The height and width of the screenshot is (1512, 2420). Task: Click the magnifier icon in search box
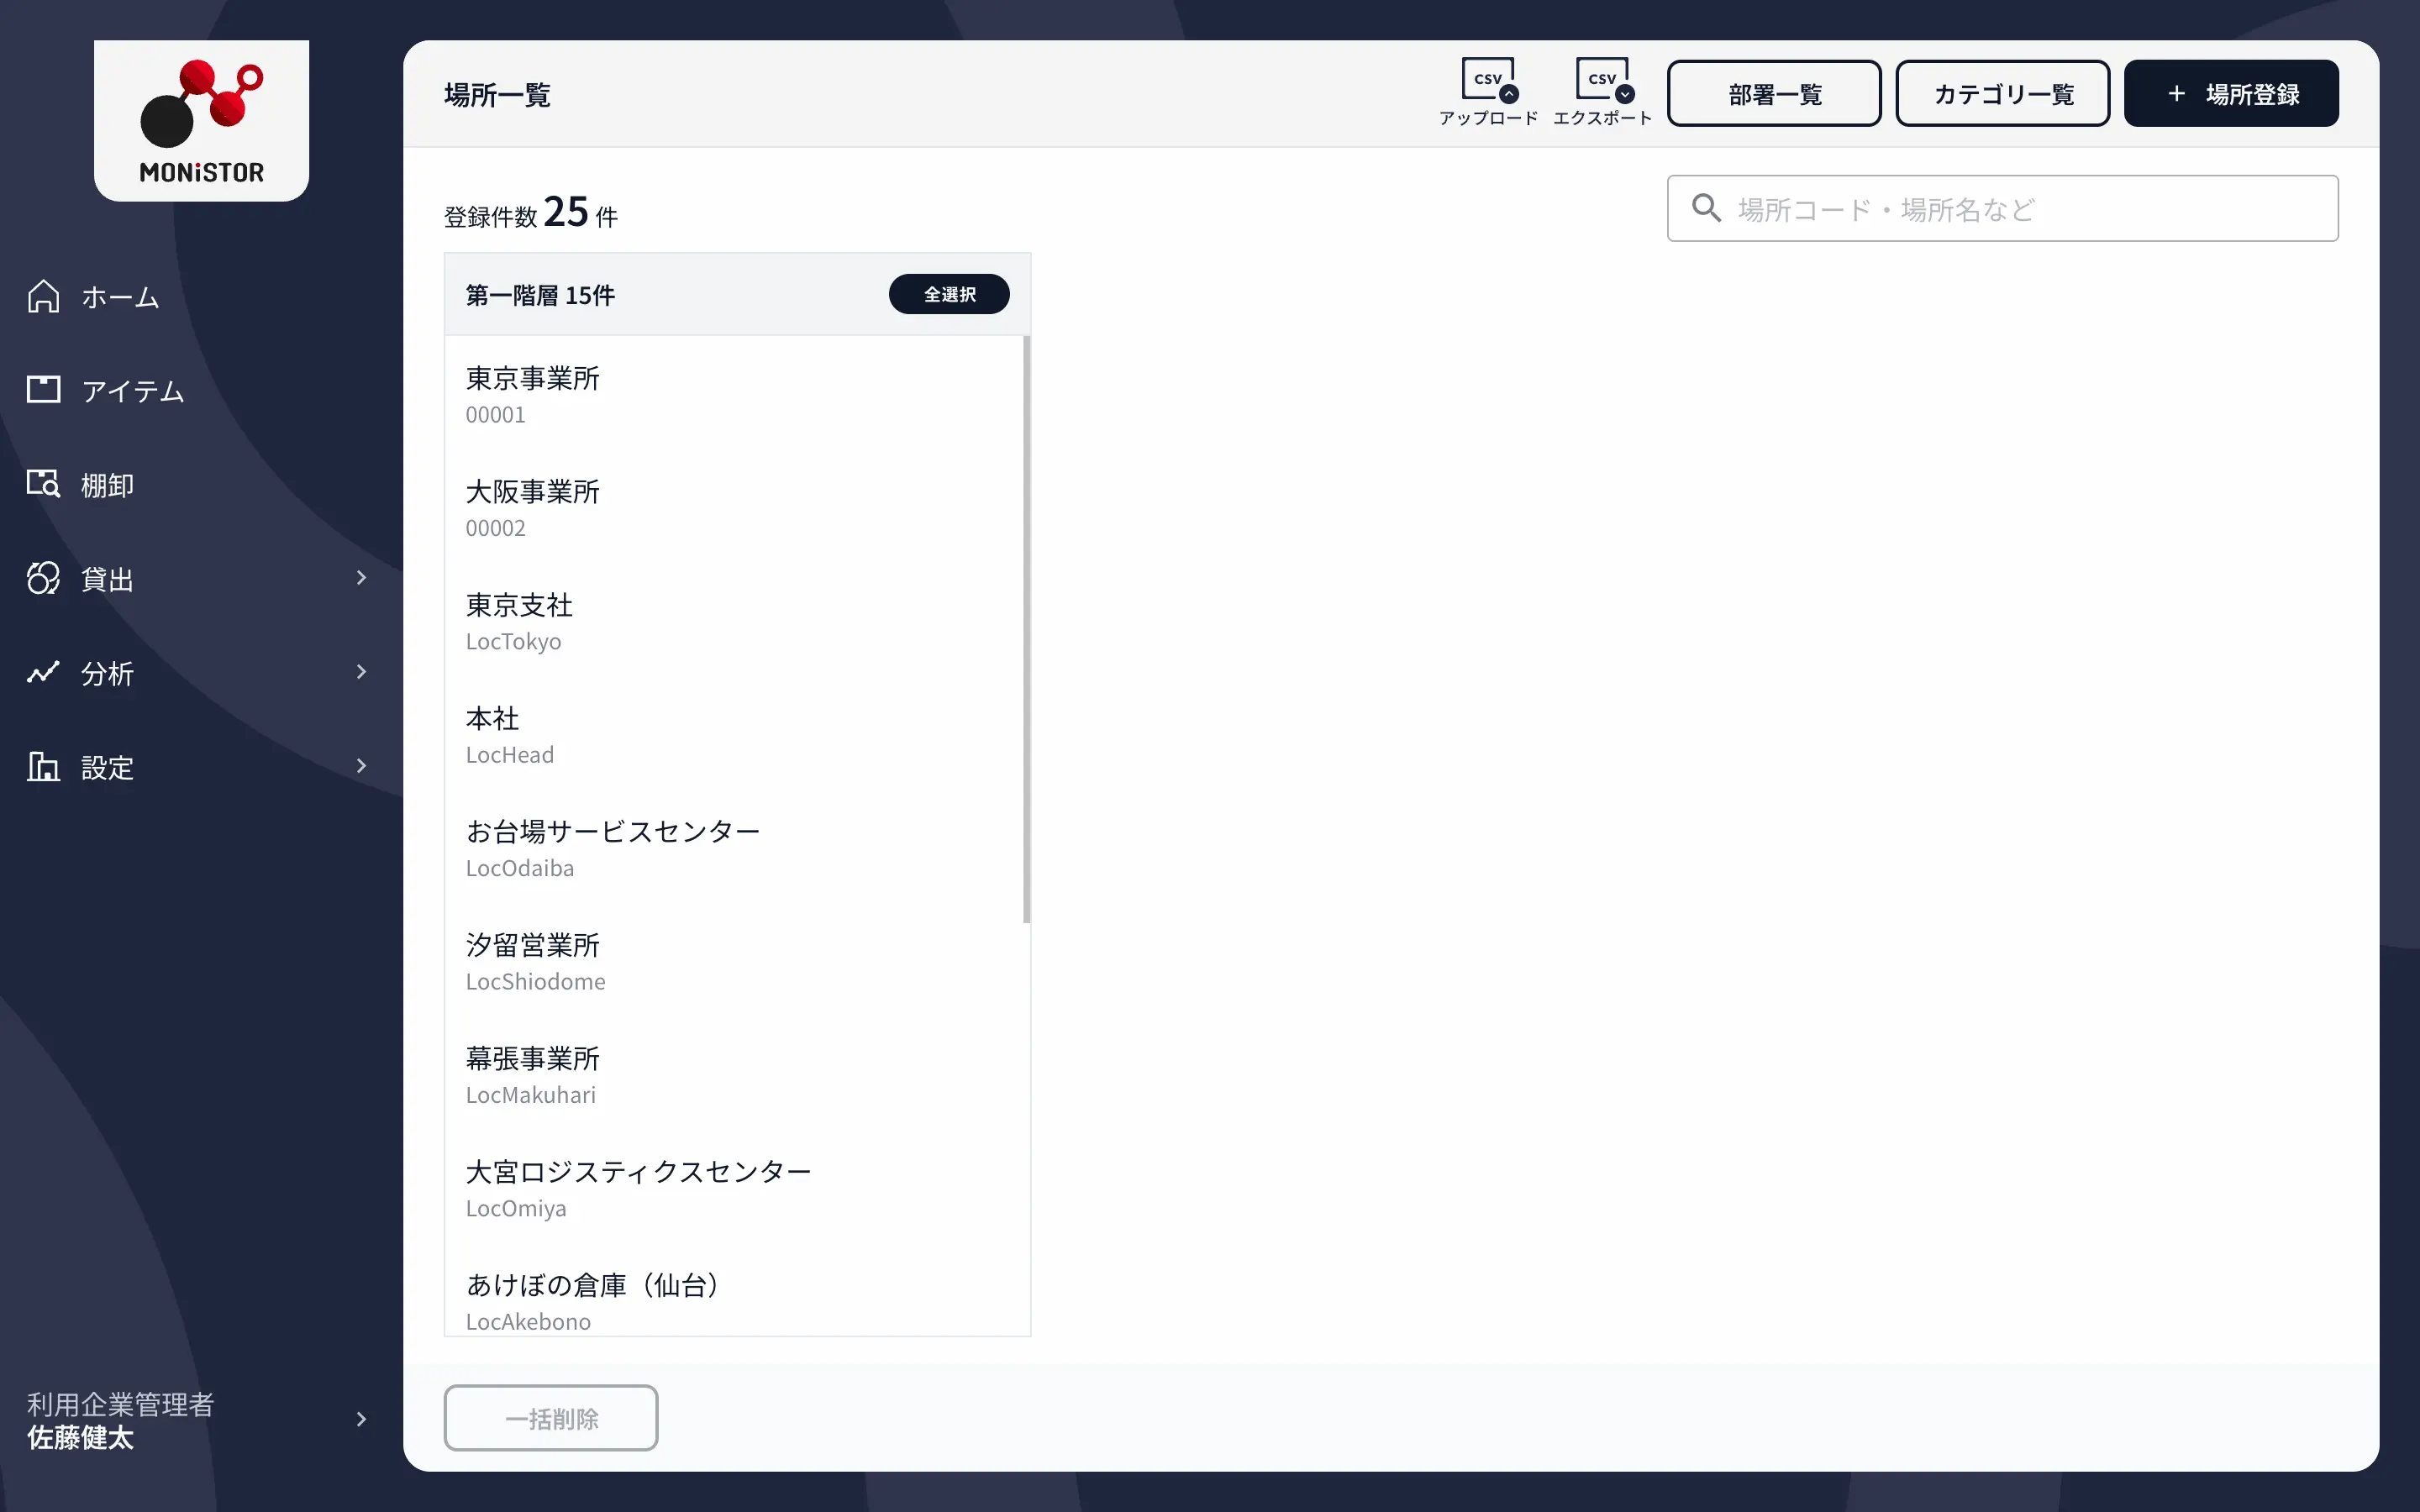(x=1706, y=208)
